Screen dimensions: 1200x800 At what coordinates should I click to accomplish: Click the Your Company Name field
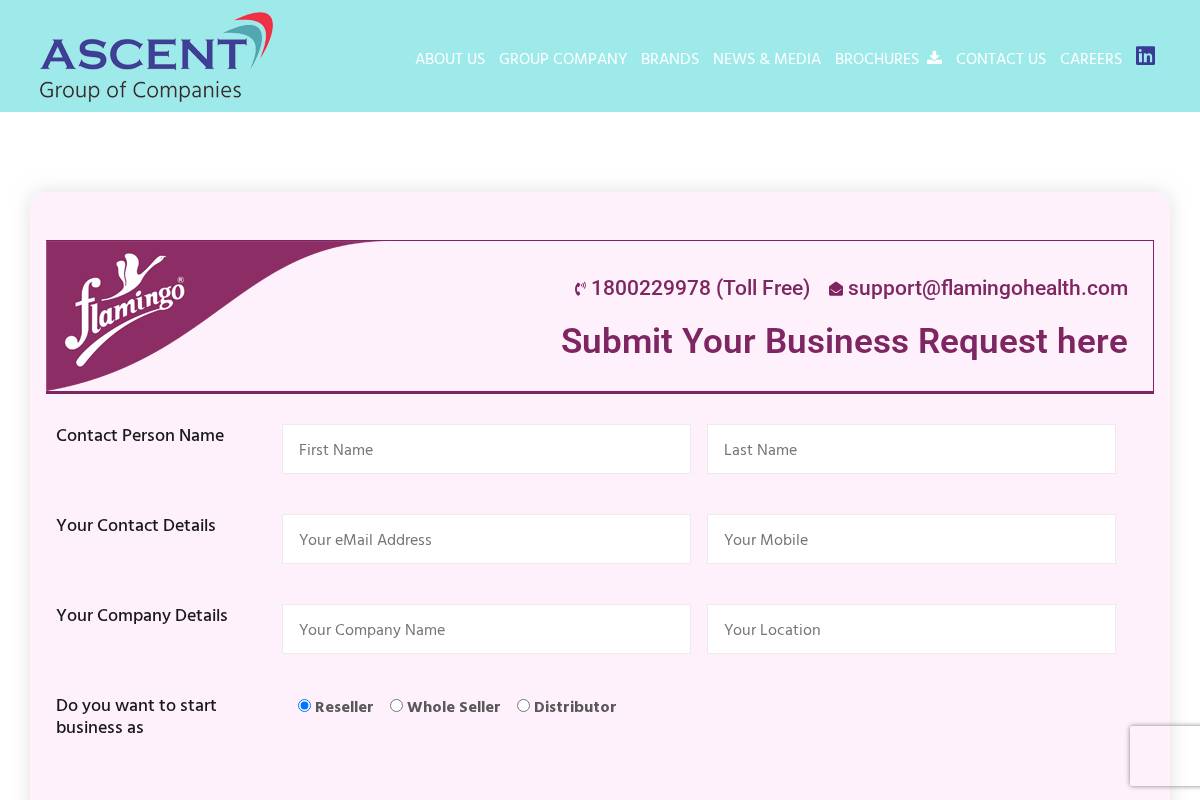click(486, 629)
